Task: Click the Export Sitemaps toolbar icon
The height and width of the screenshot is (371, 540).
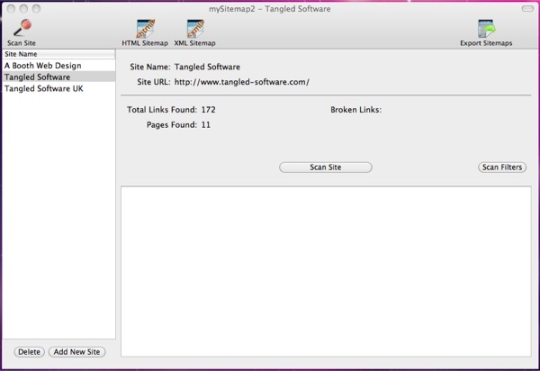Action: click(486, 33)
